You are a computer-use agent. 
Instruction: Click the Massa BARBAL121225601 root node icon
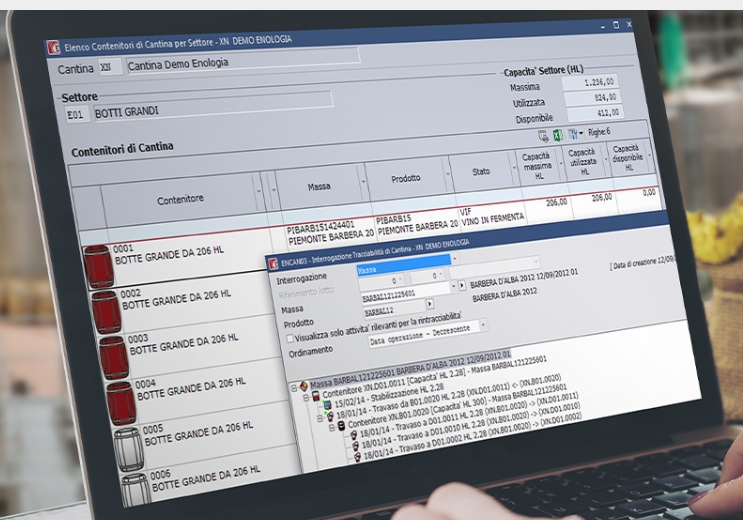point(304,386)
